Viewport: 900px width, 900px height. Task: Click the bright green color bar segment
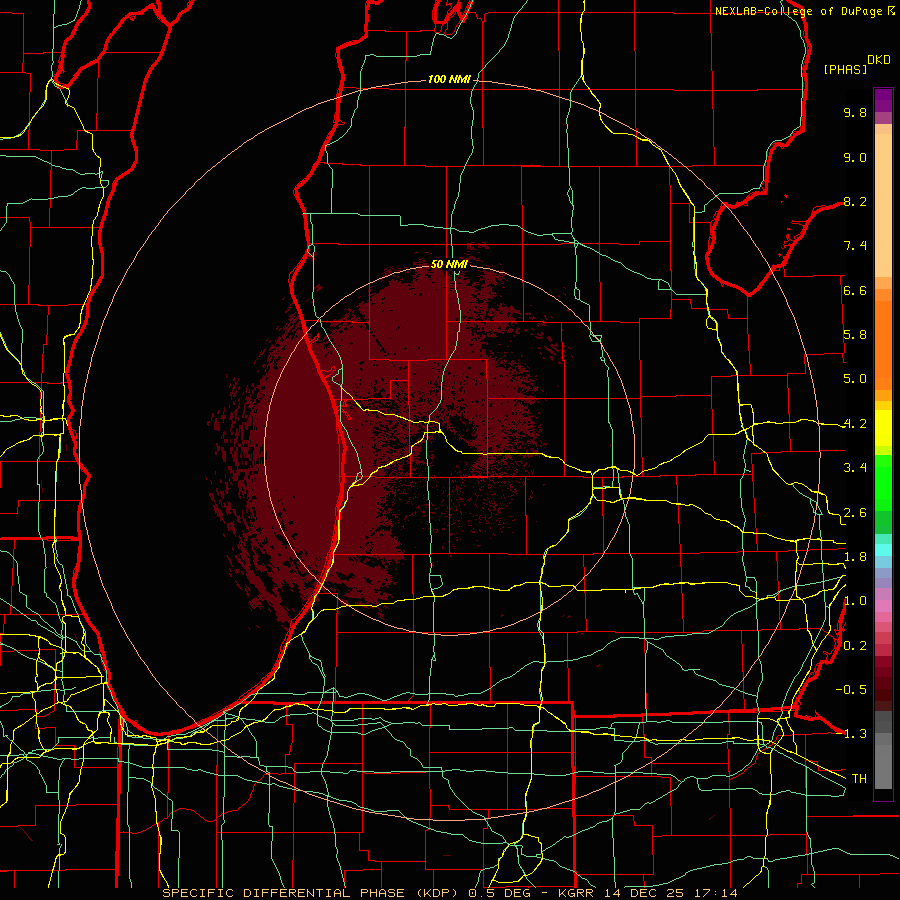[883, 483]
